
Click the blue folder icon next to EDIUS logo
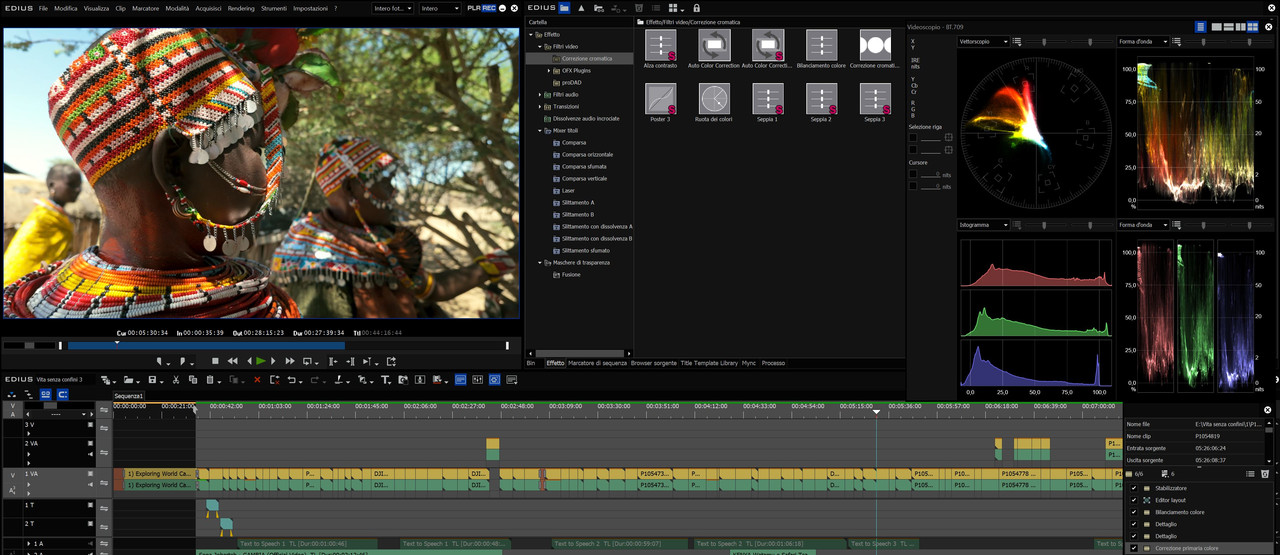pos(564,8)
